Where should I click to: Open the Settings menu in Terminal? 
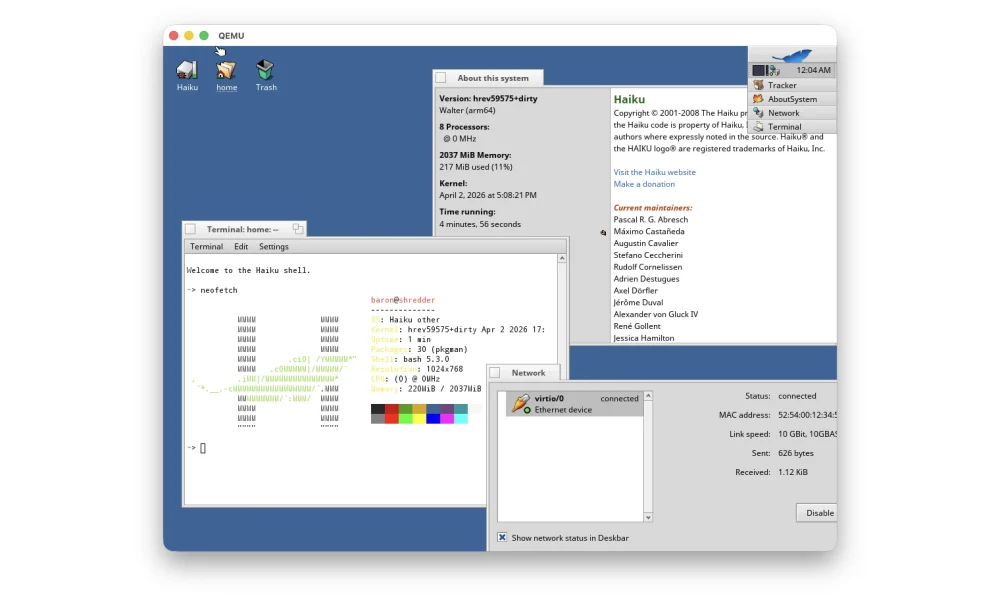click(274, 246)
